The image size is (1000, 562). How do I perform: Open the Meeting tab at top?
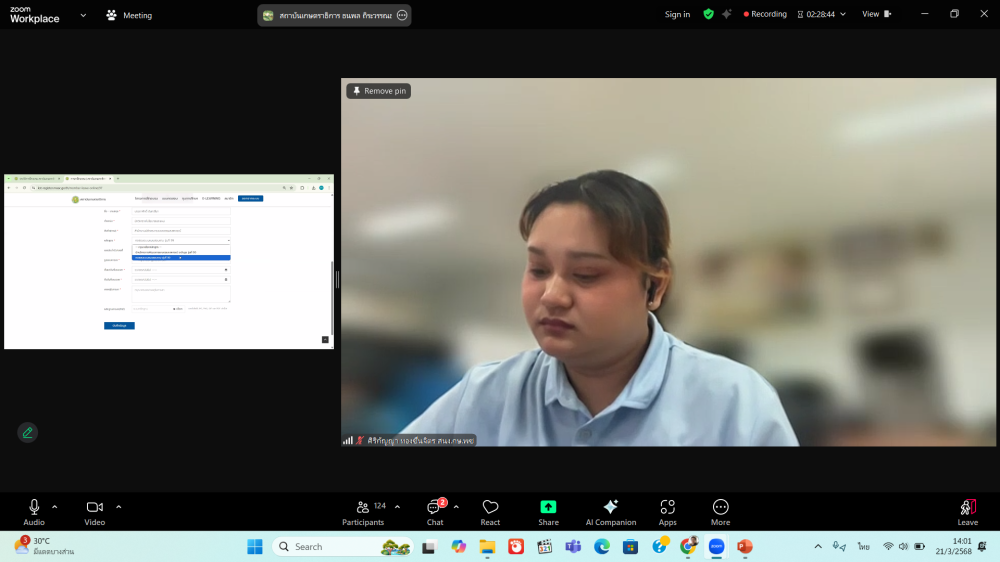click(129, 15)
